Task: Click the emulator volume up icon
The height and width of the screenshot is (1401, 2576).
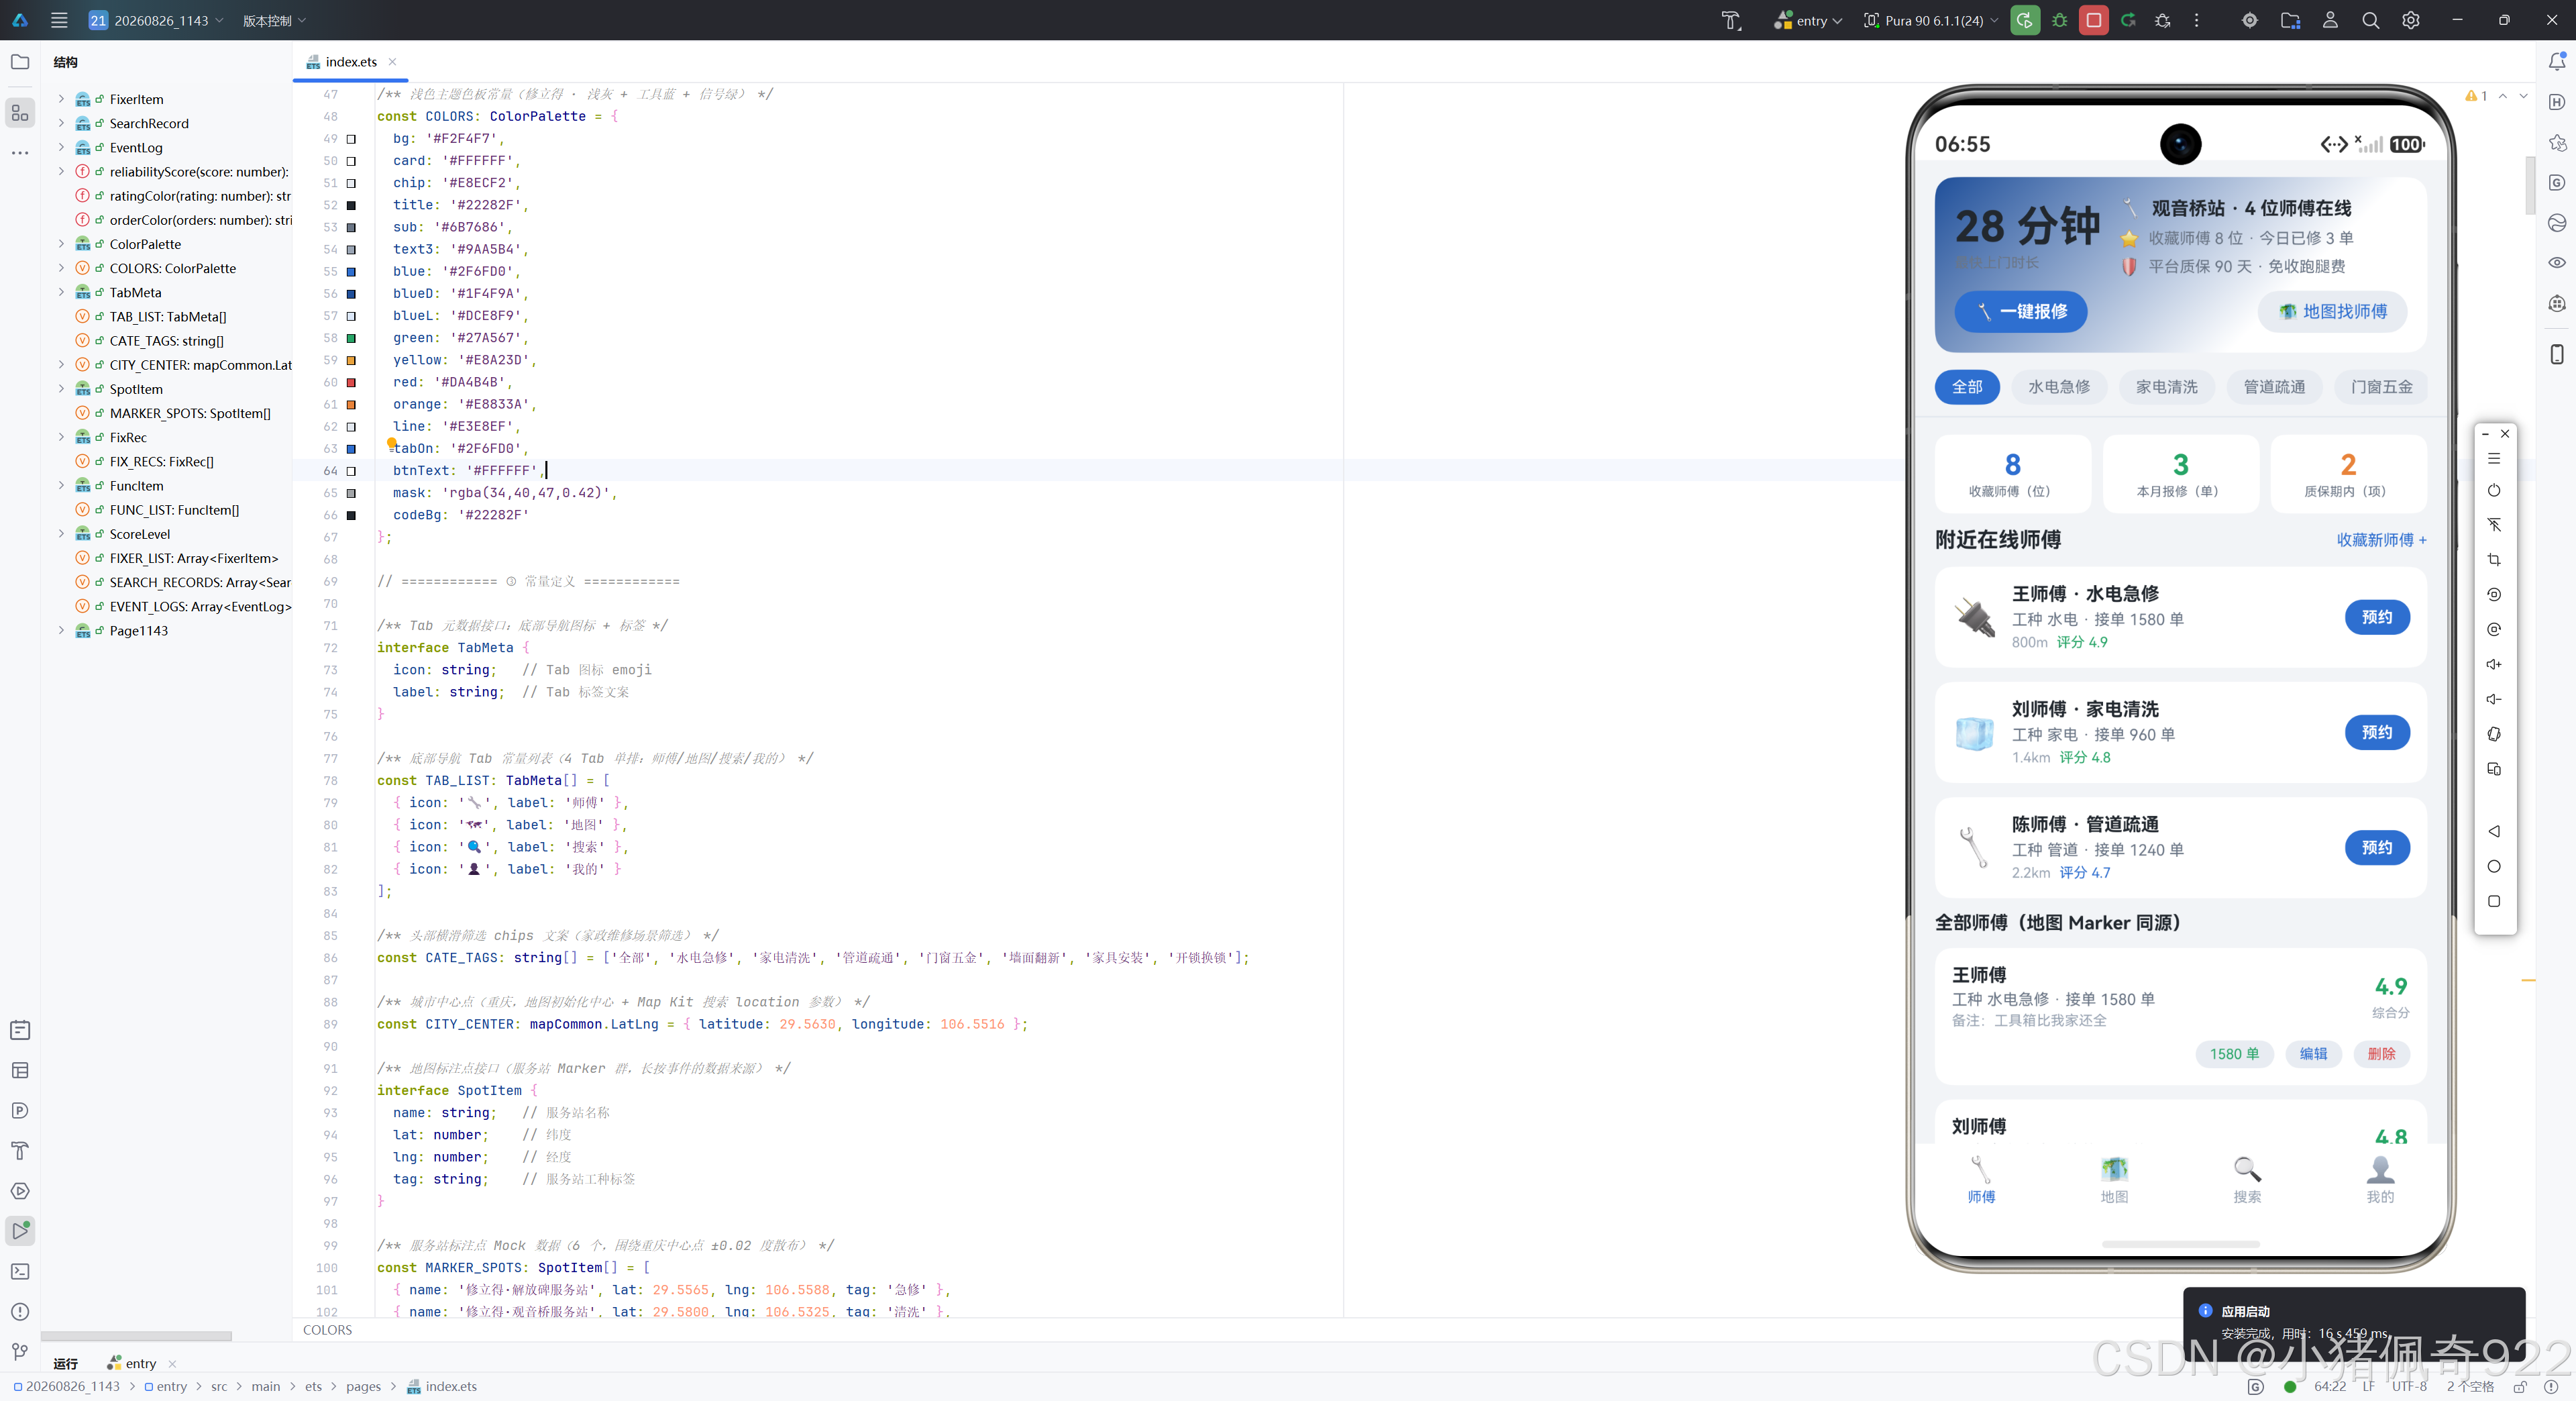Action: (x=2494, y=664)
